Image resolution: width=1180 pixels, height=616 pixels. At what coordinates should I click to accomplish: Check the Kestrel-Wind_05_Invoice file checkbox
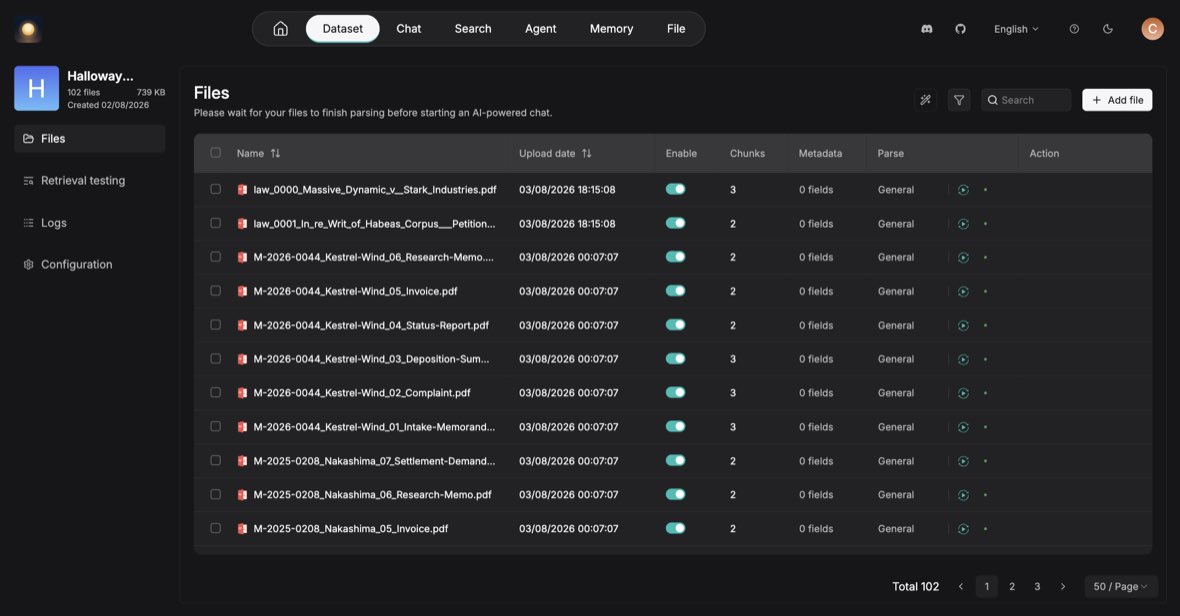pyautogui.click(x=215, y=290)
